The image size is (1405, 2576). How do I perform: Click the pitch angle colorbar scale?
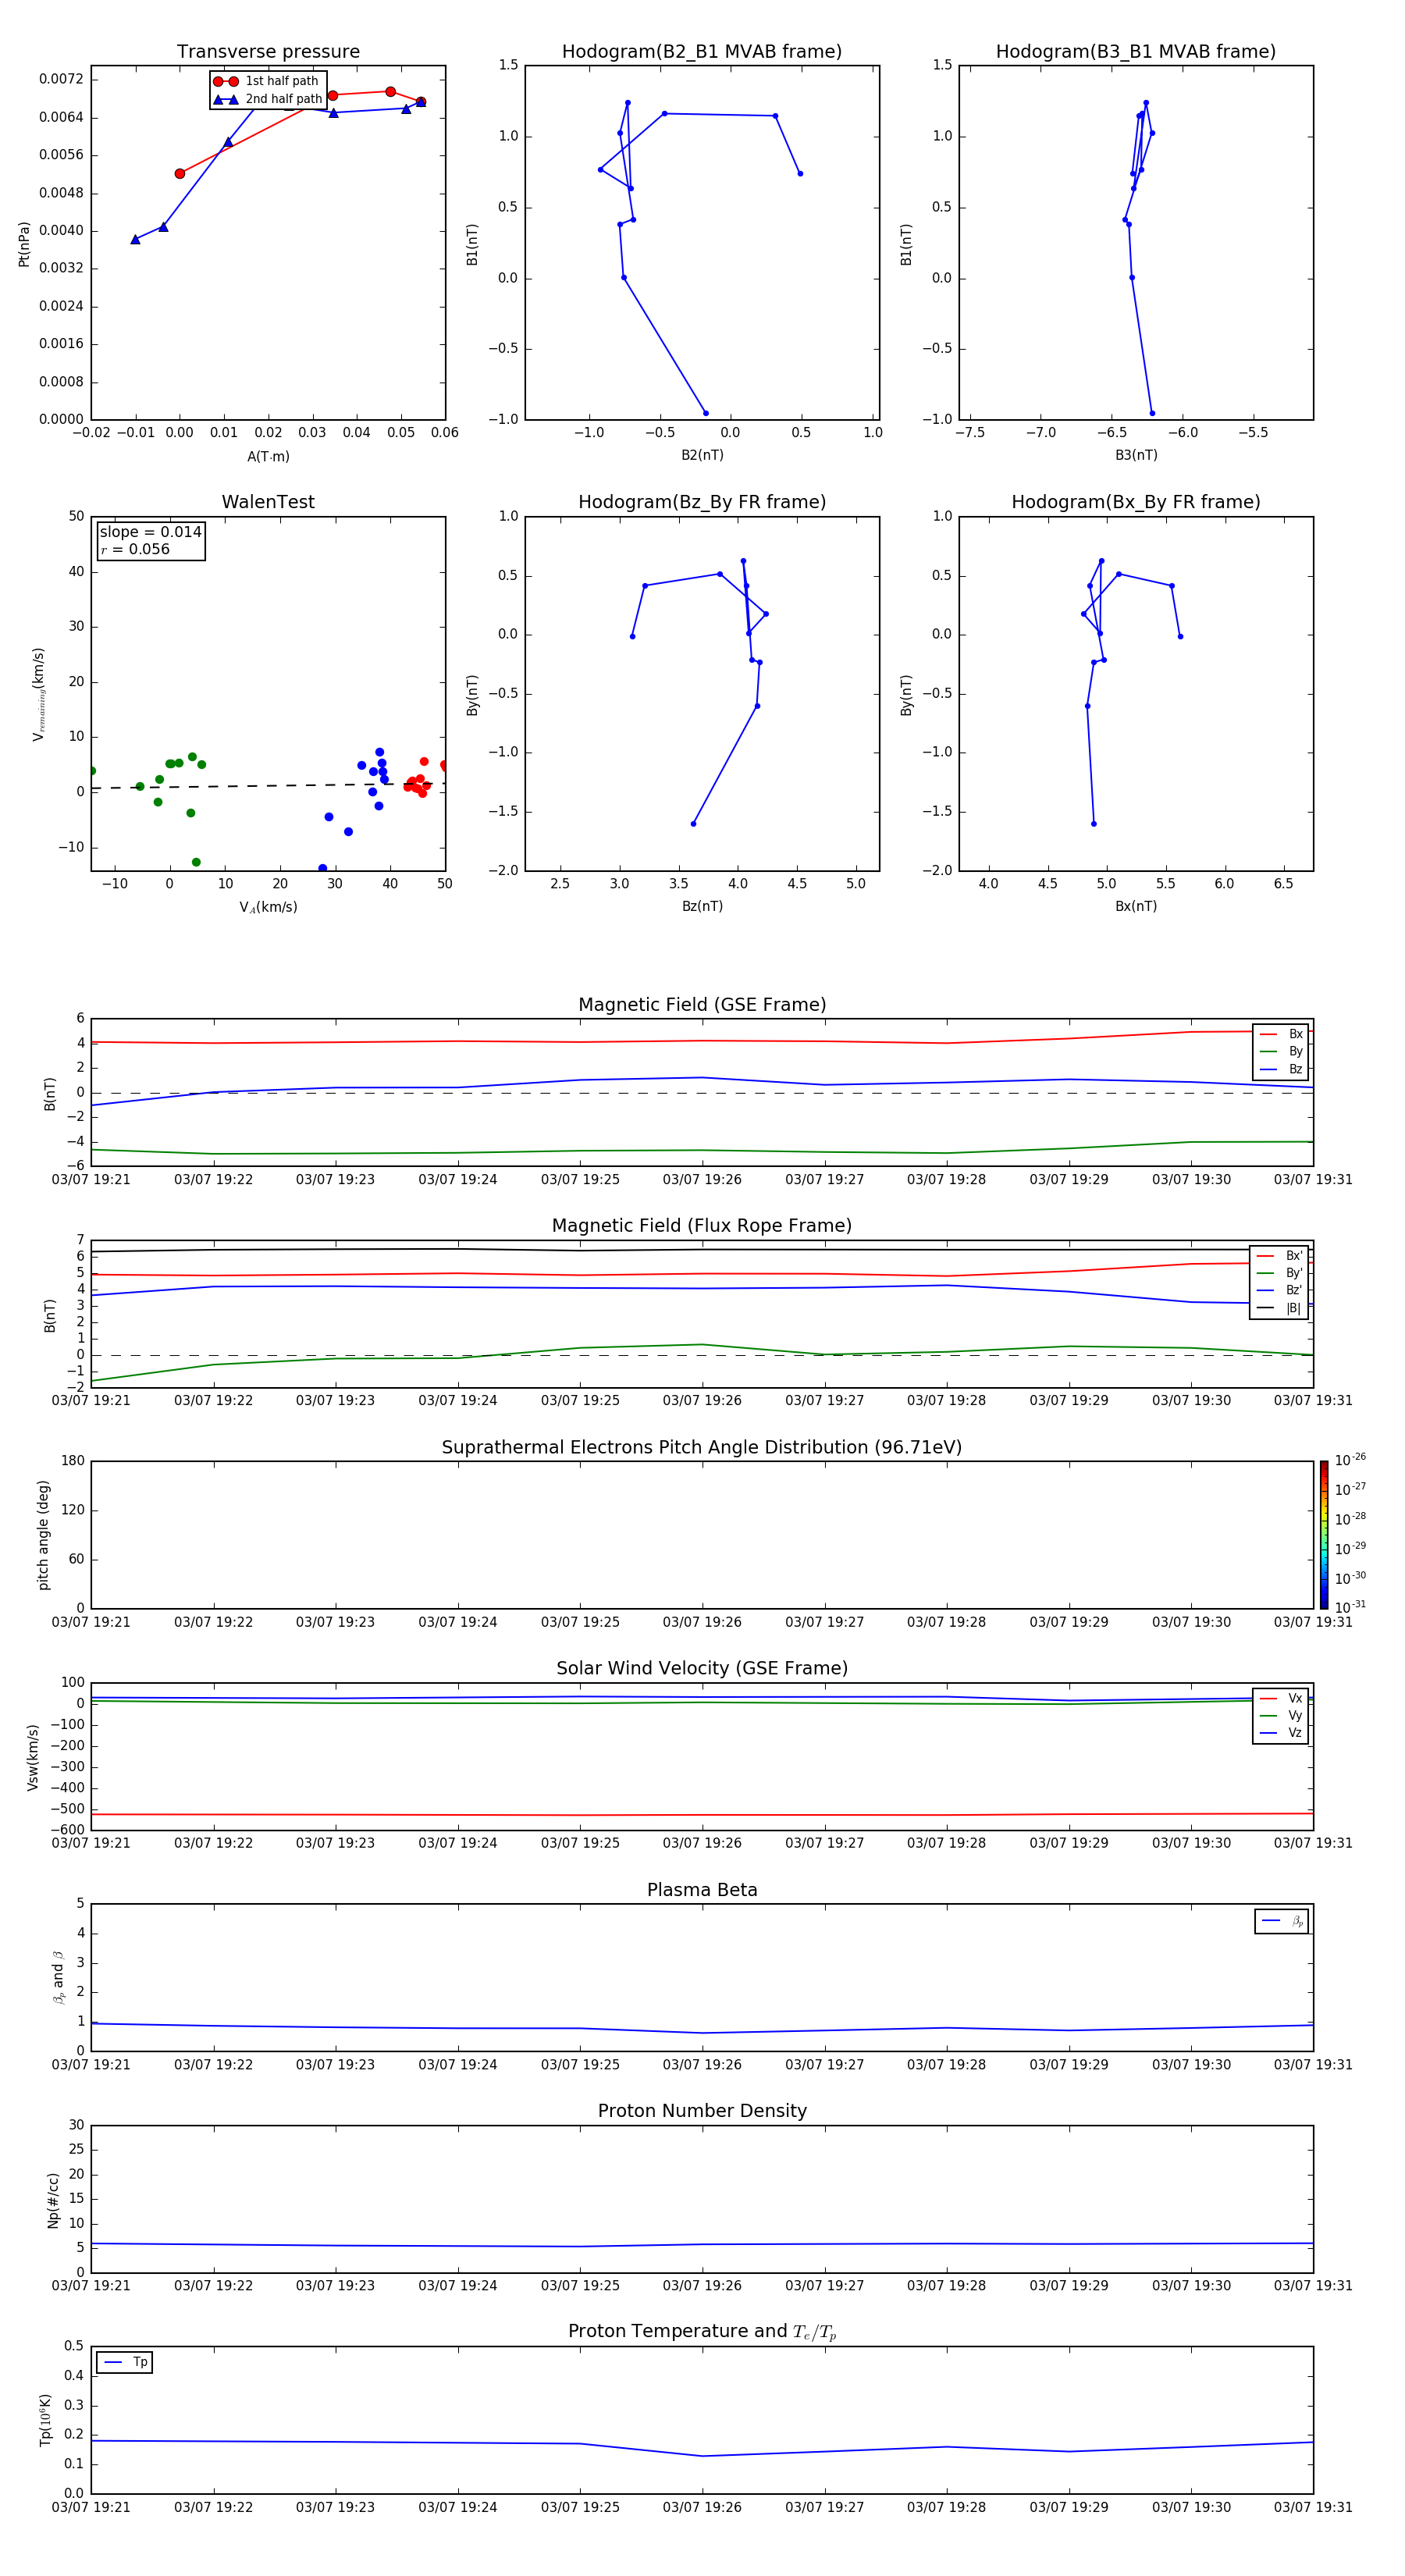[1324, 1534]
